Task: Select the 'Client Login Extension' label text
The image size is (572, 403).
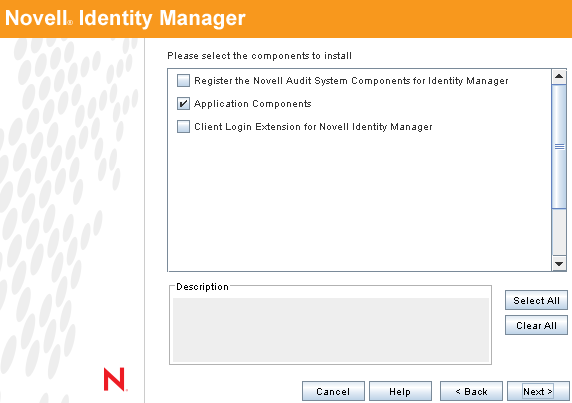Action: [x=313, y=127]
